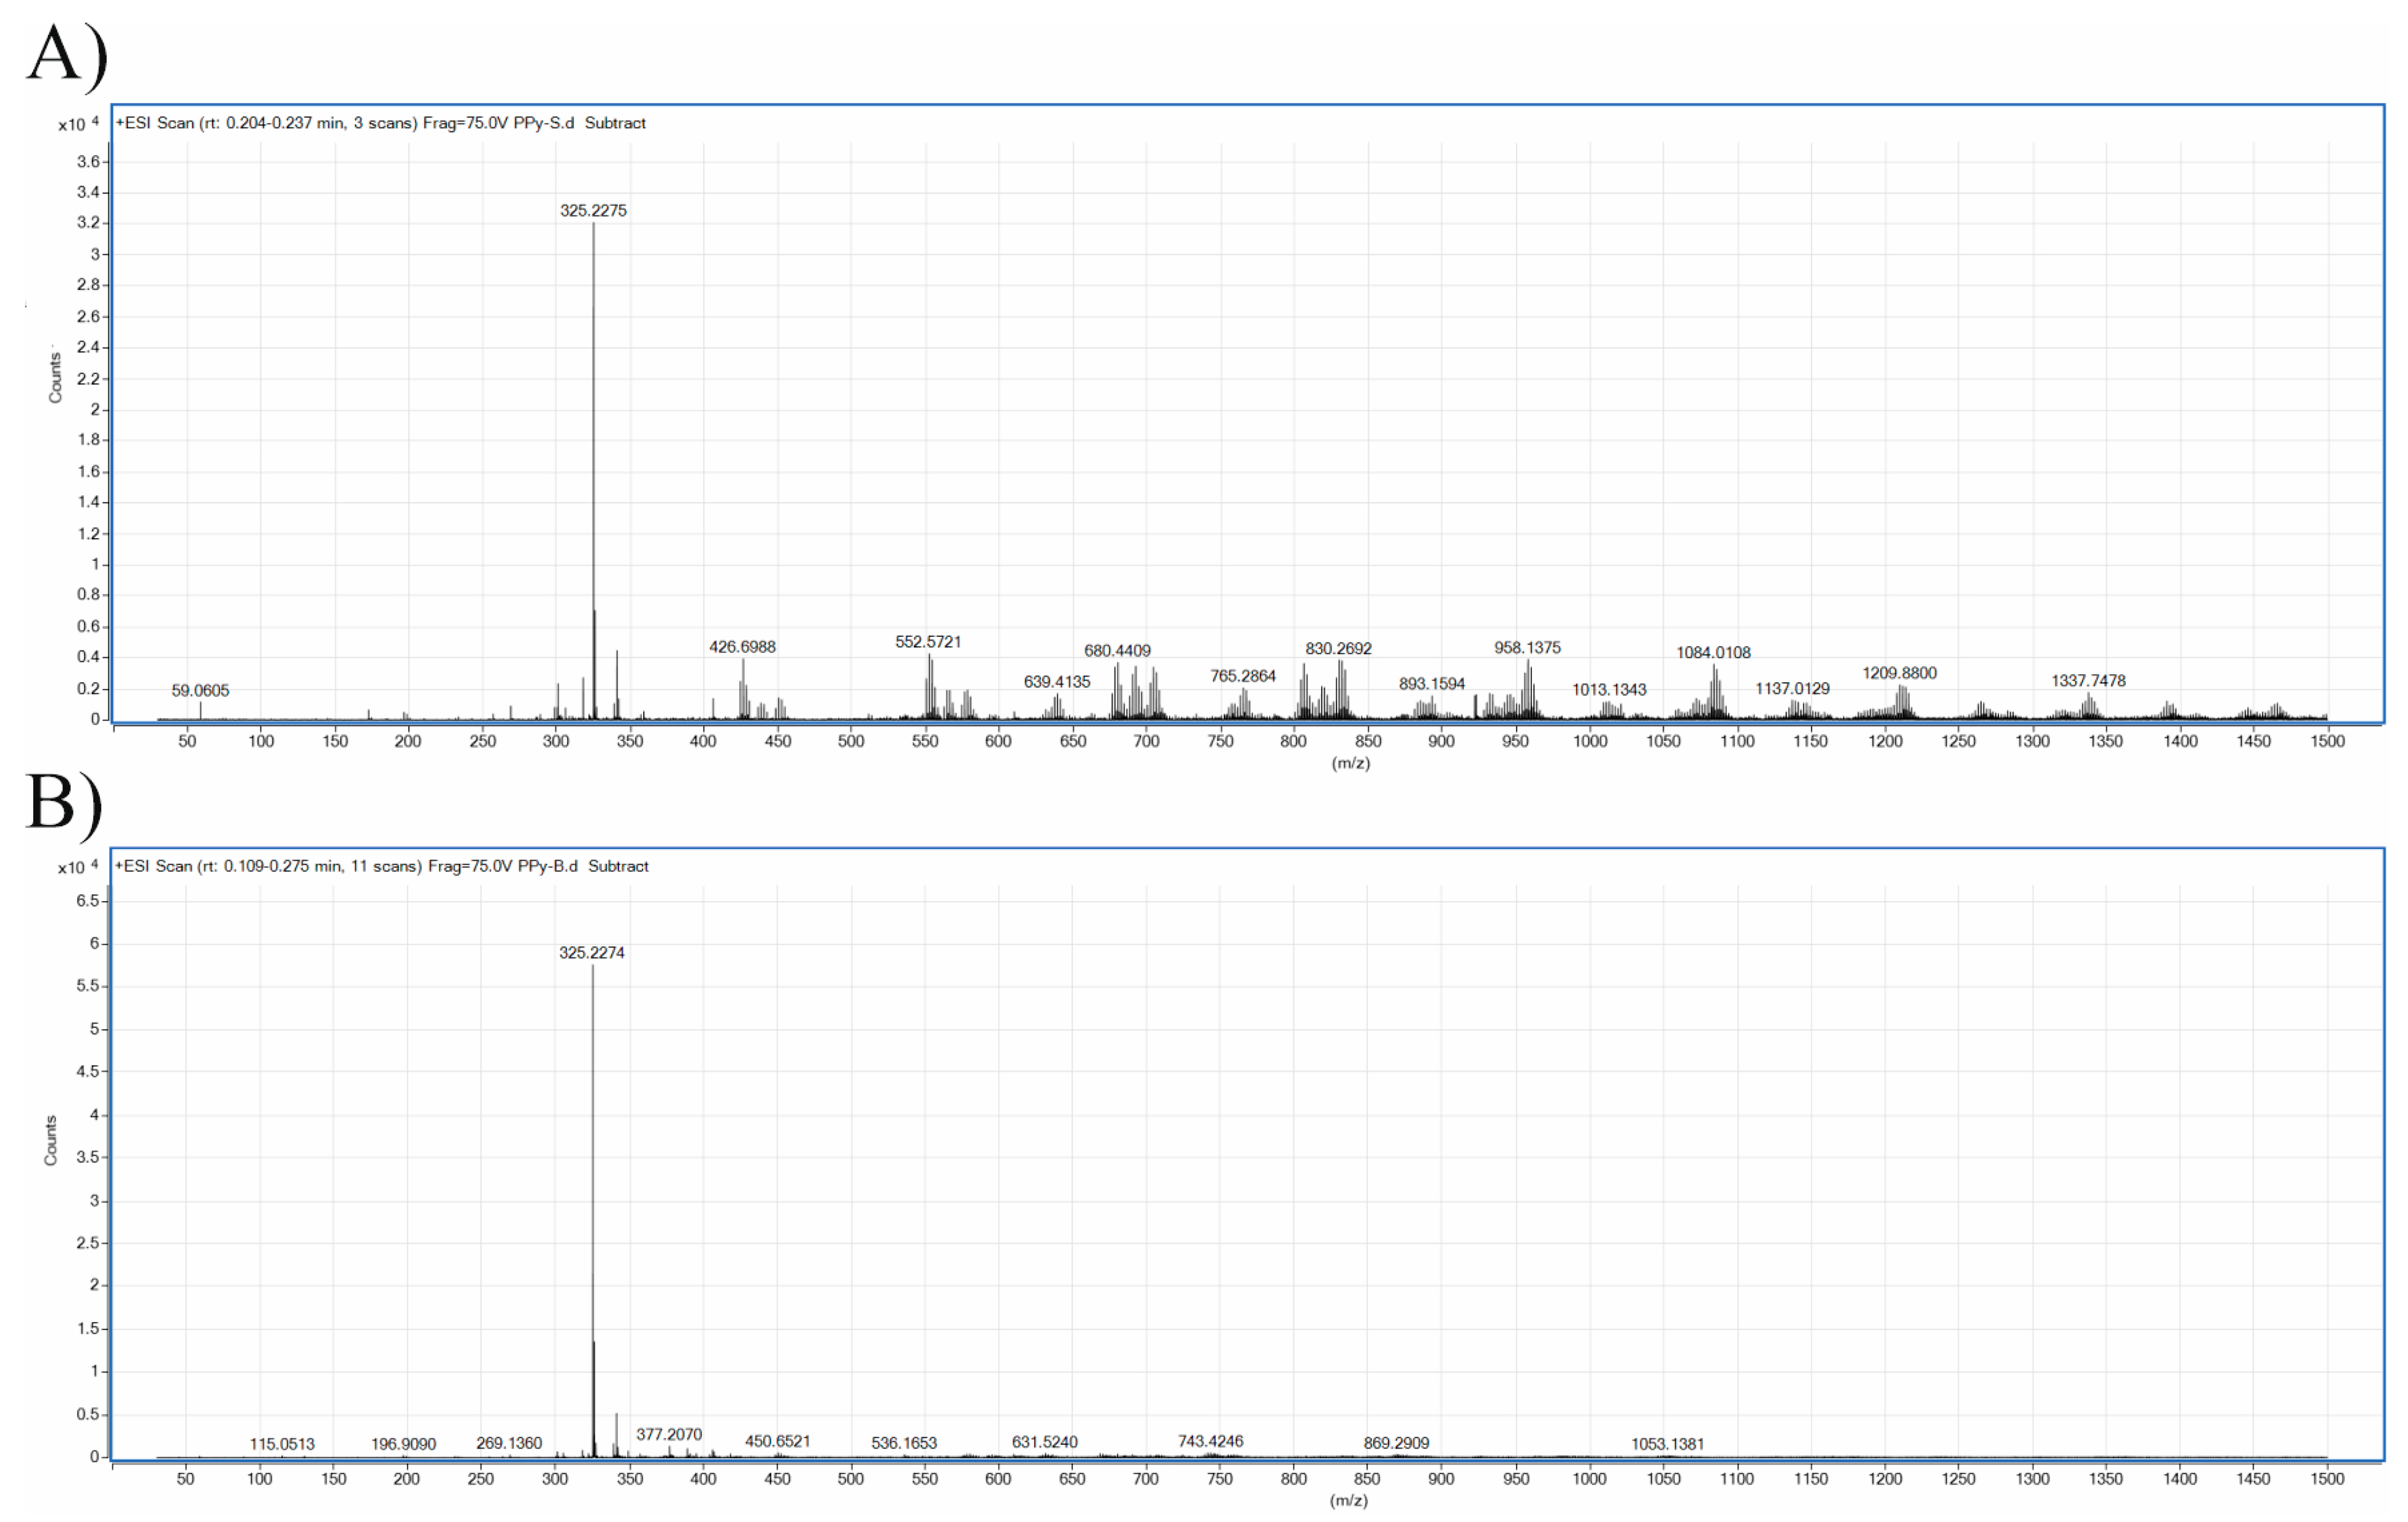Select the 426.6988 peak label

click(742, 646)
